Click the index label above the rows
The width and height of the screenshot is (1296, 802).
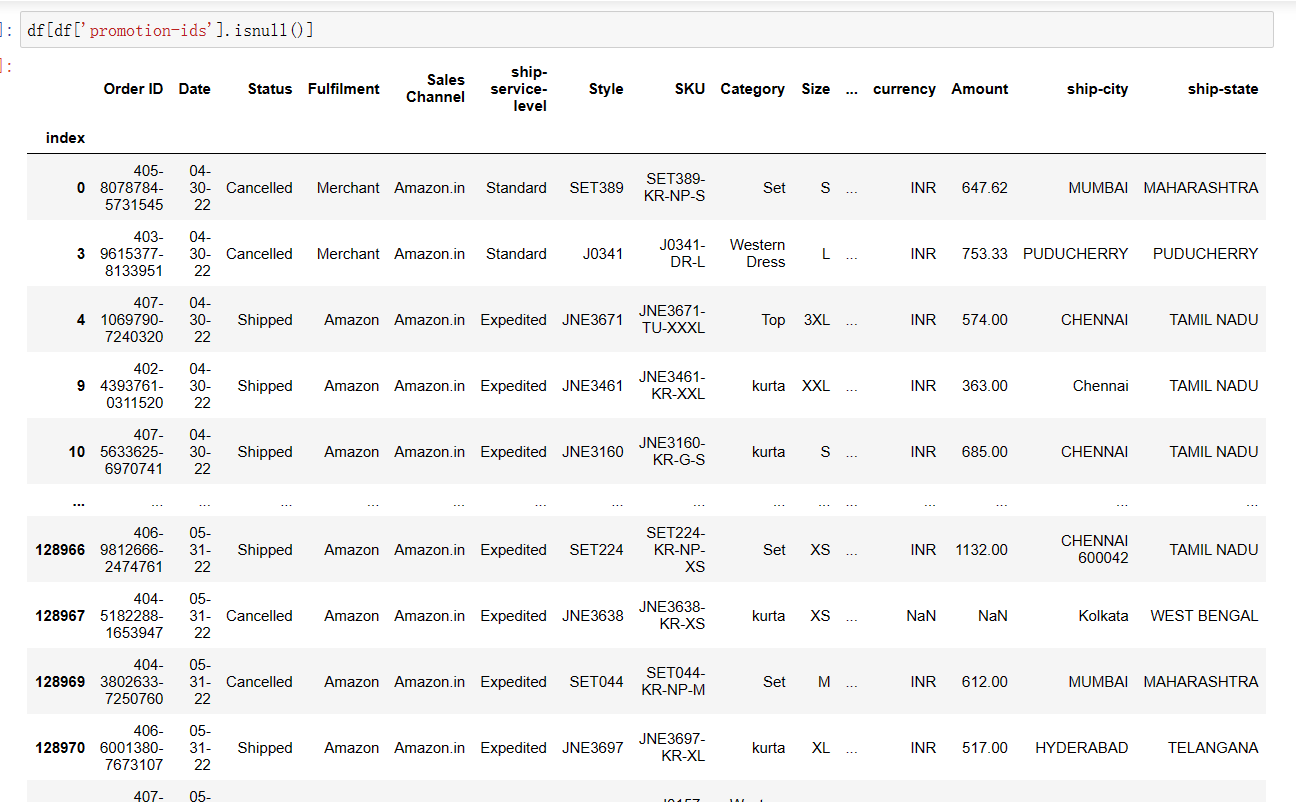click(x=65, y=138)
